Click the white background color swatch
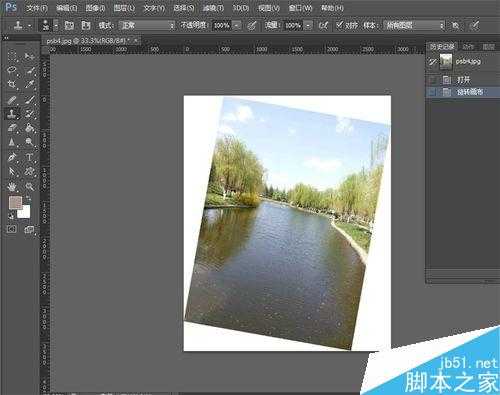 24,212
